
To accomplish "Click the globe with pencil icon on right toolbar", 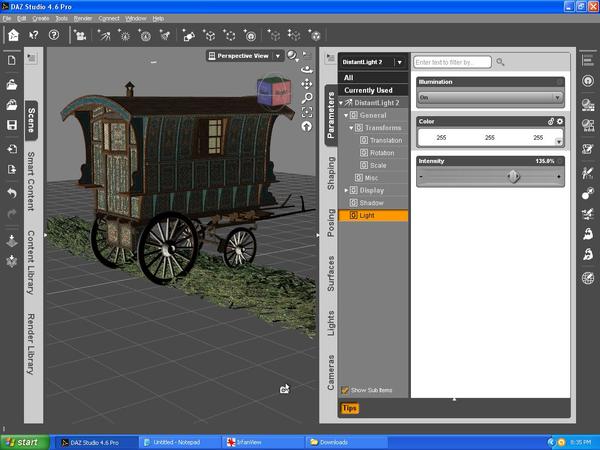I will tap(588, 278).
